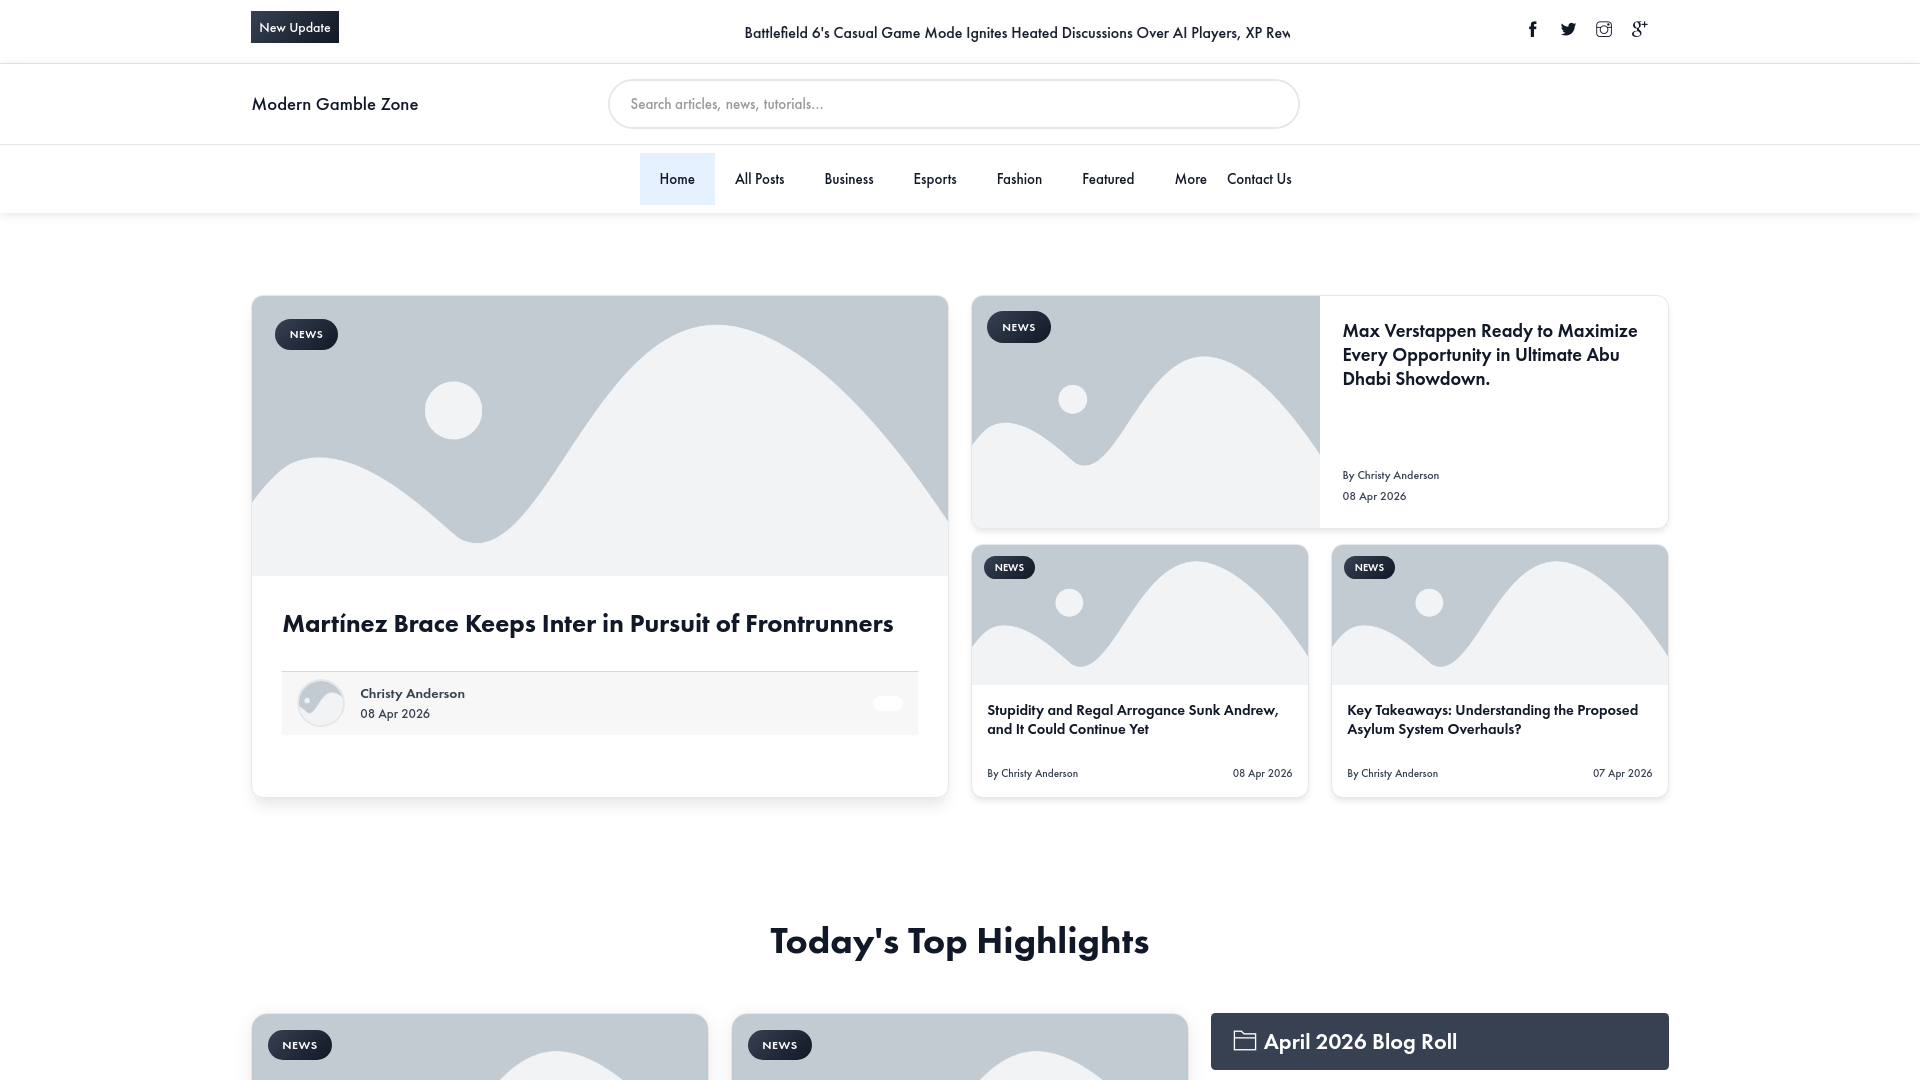The width and height of the screenshot is (1920, 1080).
Task: Open the Instagram social icon
Action: pos(1604,29)
